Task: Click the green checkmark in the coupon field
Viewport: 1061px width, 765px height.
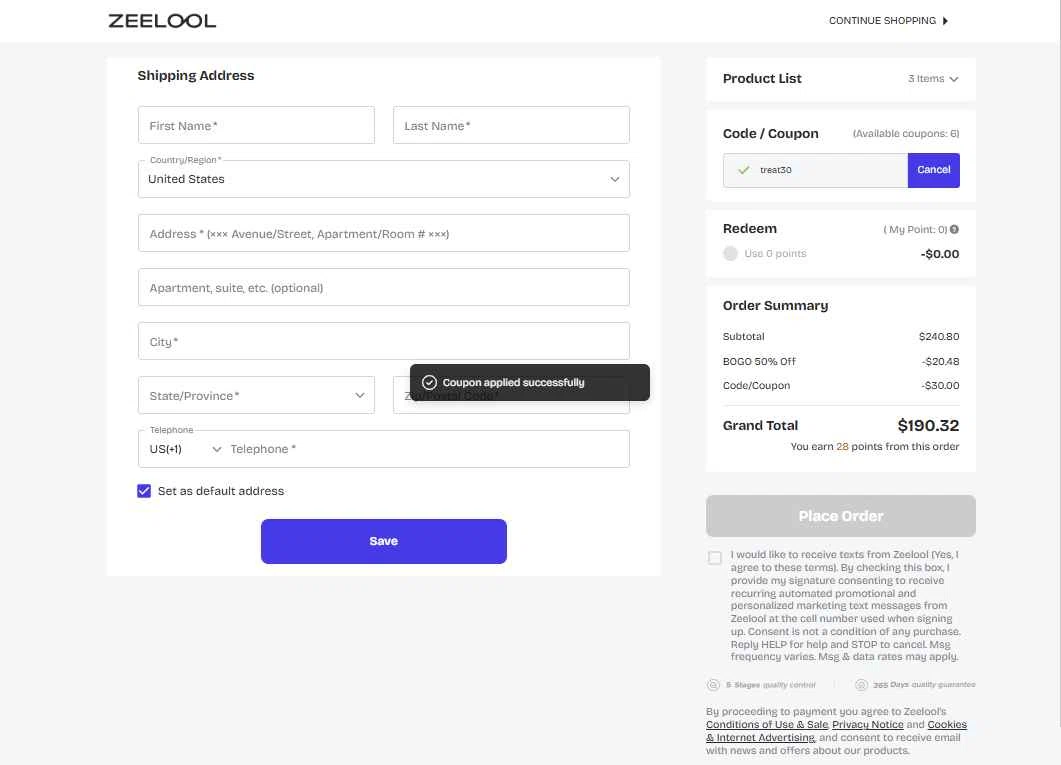Action: tap(743, 170)
